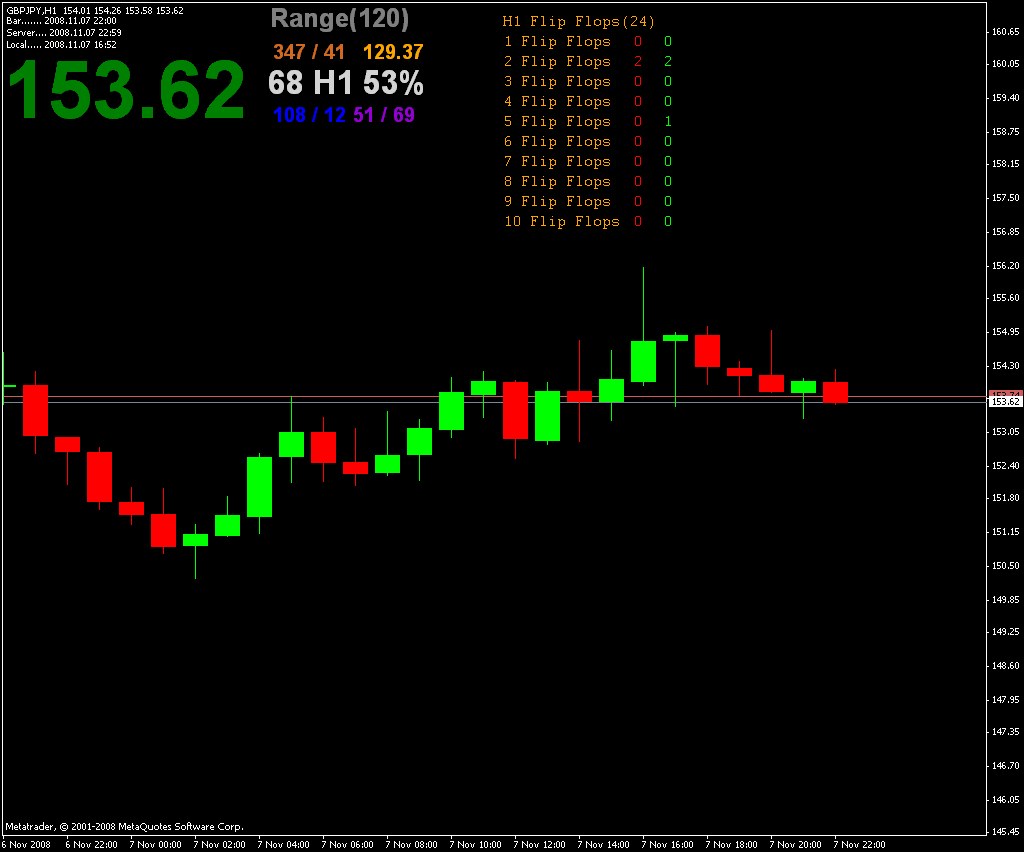The image size is (1024, 852).
Task: Click the 68 H1 53% readout
Action: coord(345,83)
